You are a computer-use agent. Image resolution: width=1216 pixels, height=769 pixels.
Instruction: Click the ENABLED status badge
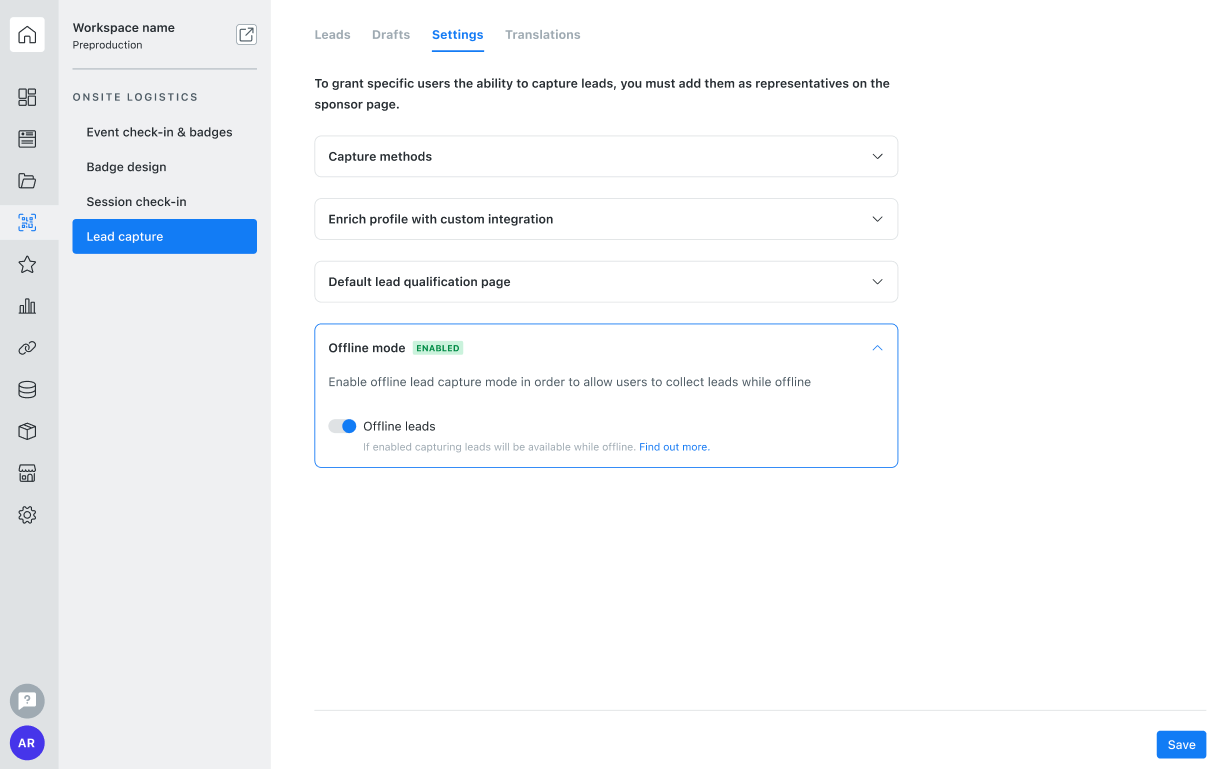(x=438, y=348)
